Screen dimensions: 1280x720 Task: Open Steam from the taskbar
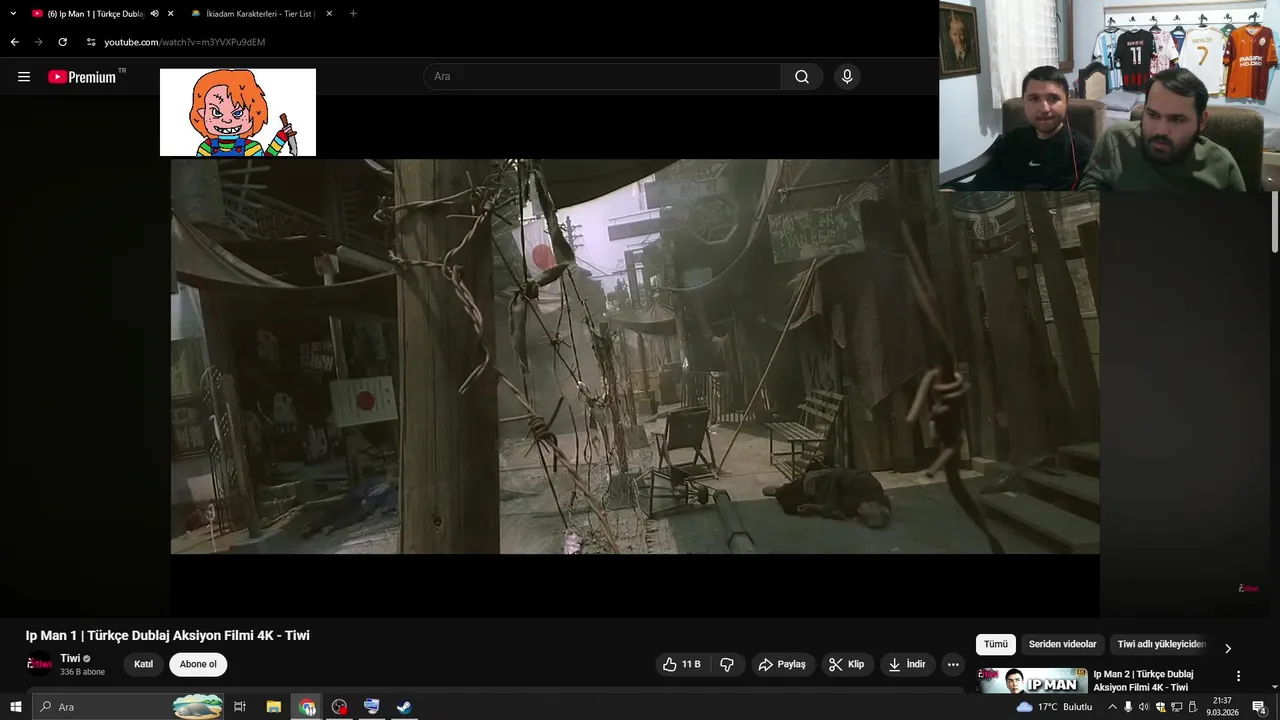click(404, 707)
